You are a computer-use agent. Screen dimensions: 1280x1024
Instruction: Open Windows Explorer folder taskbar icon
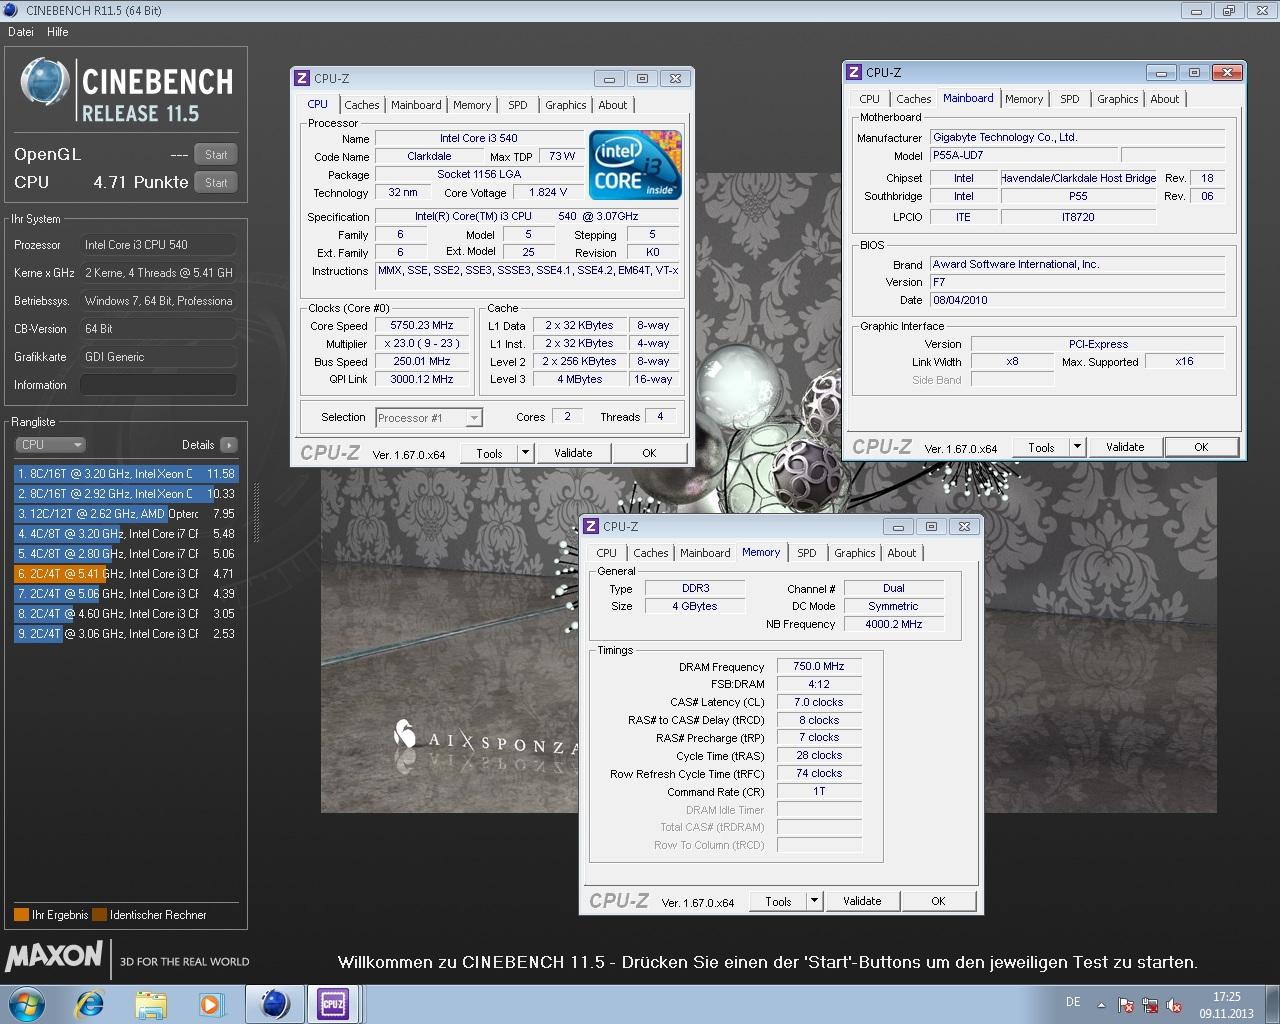150,1004
